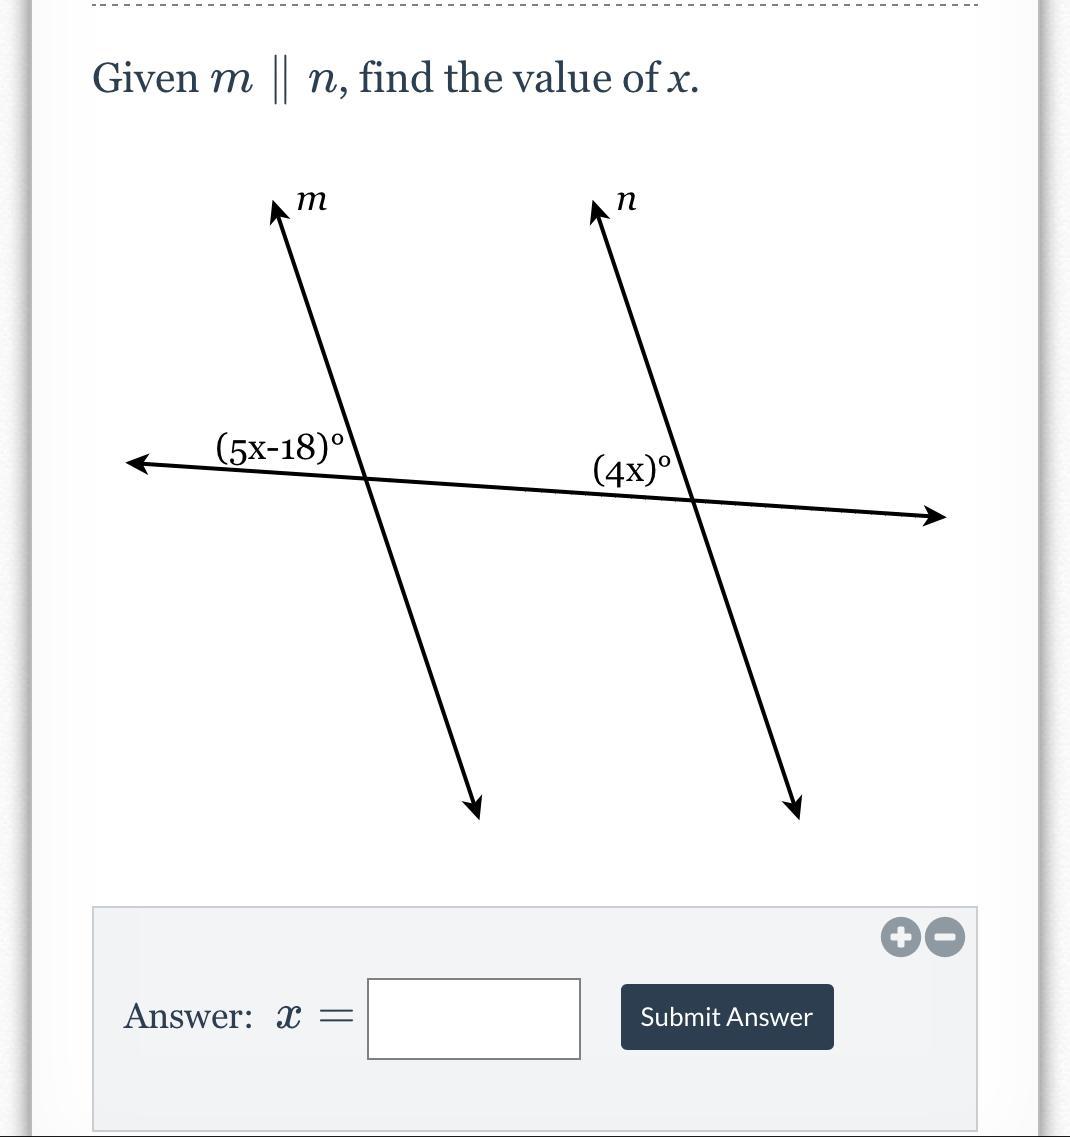Click the 'x =' math label
1070x1137 pixels.
coord(314,1017)
